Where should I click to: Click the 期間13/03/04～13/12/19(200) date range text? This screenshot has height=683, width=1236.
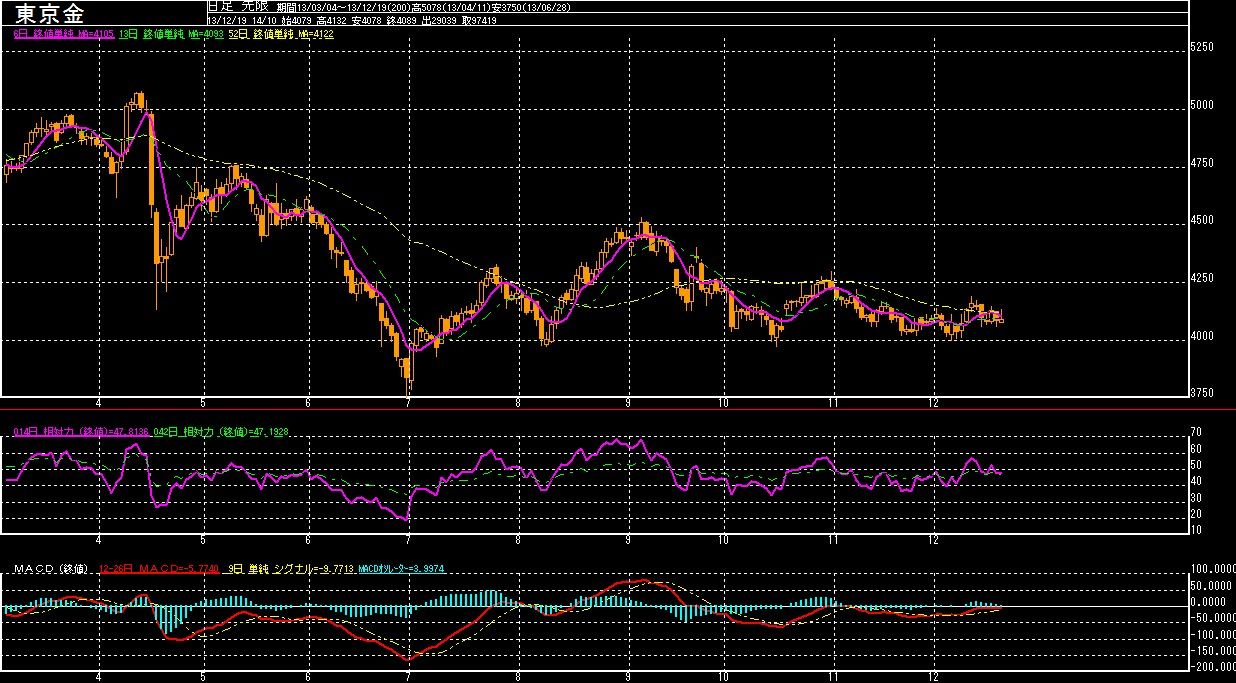344,7
